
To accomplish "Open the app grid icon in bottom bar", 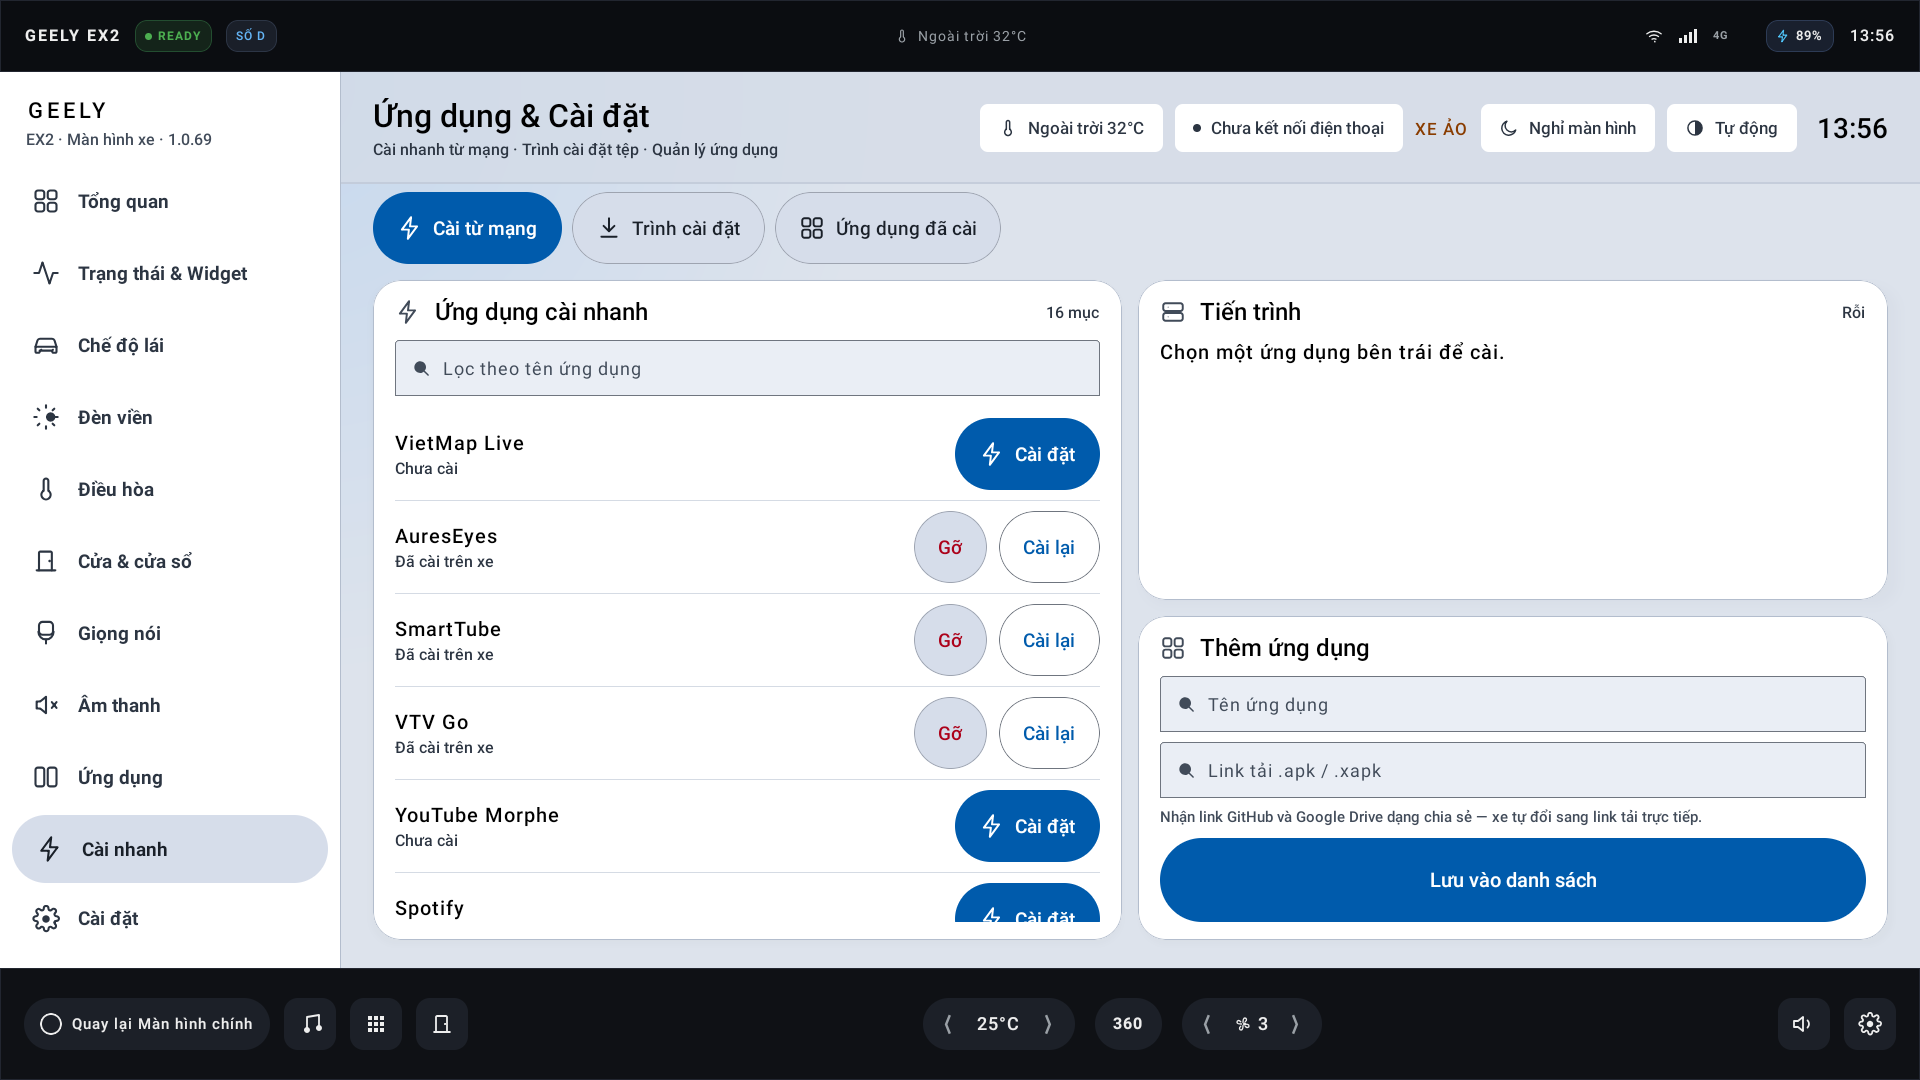I will 376,1024.
